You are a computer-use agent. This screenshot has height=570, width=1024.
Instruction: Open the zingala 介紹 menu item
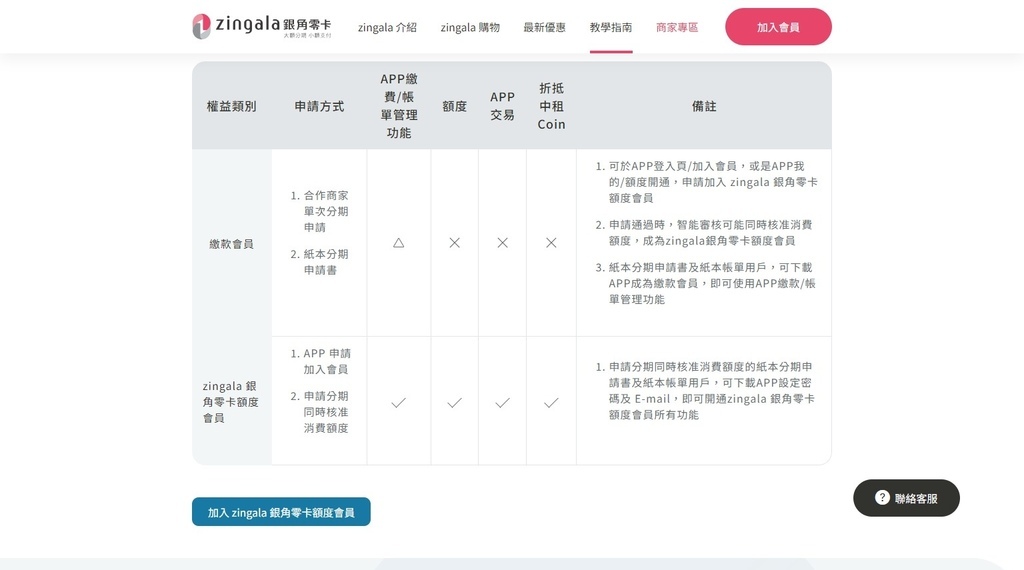[387, 27]
